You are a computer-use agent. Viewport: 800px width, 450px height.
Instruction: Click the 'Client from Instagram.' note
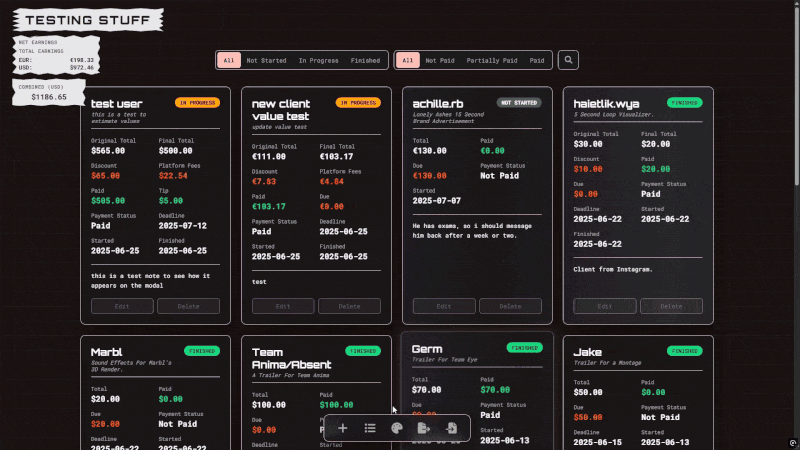point(613,269)
